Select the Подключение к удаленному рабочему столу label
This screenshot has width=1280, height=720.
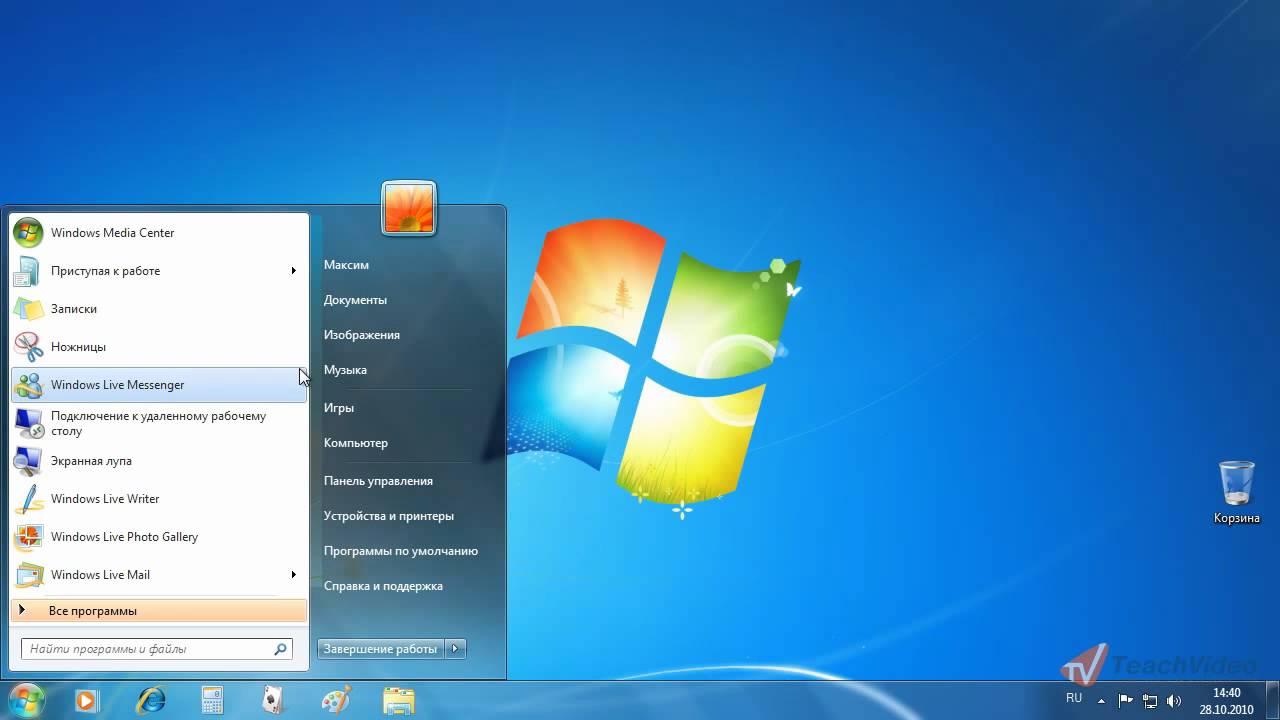tap(159, 424)
